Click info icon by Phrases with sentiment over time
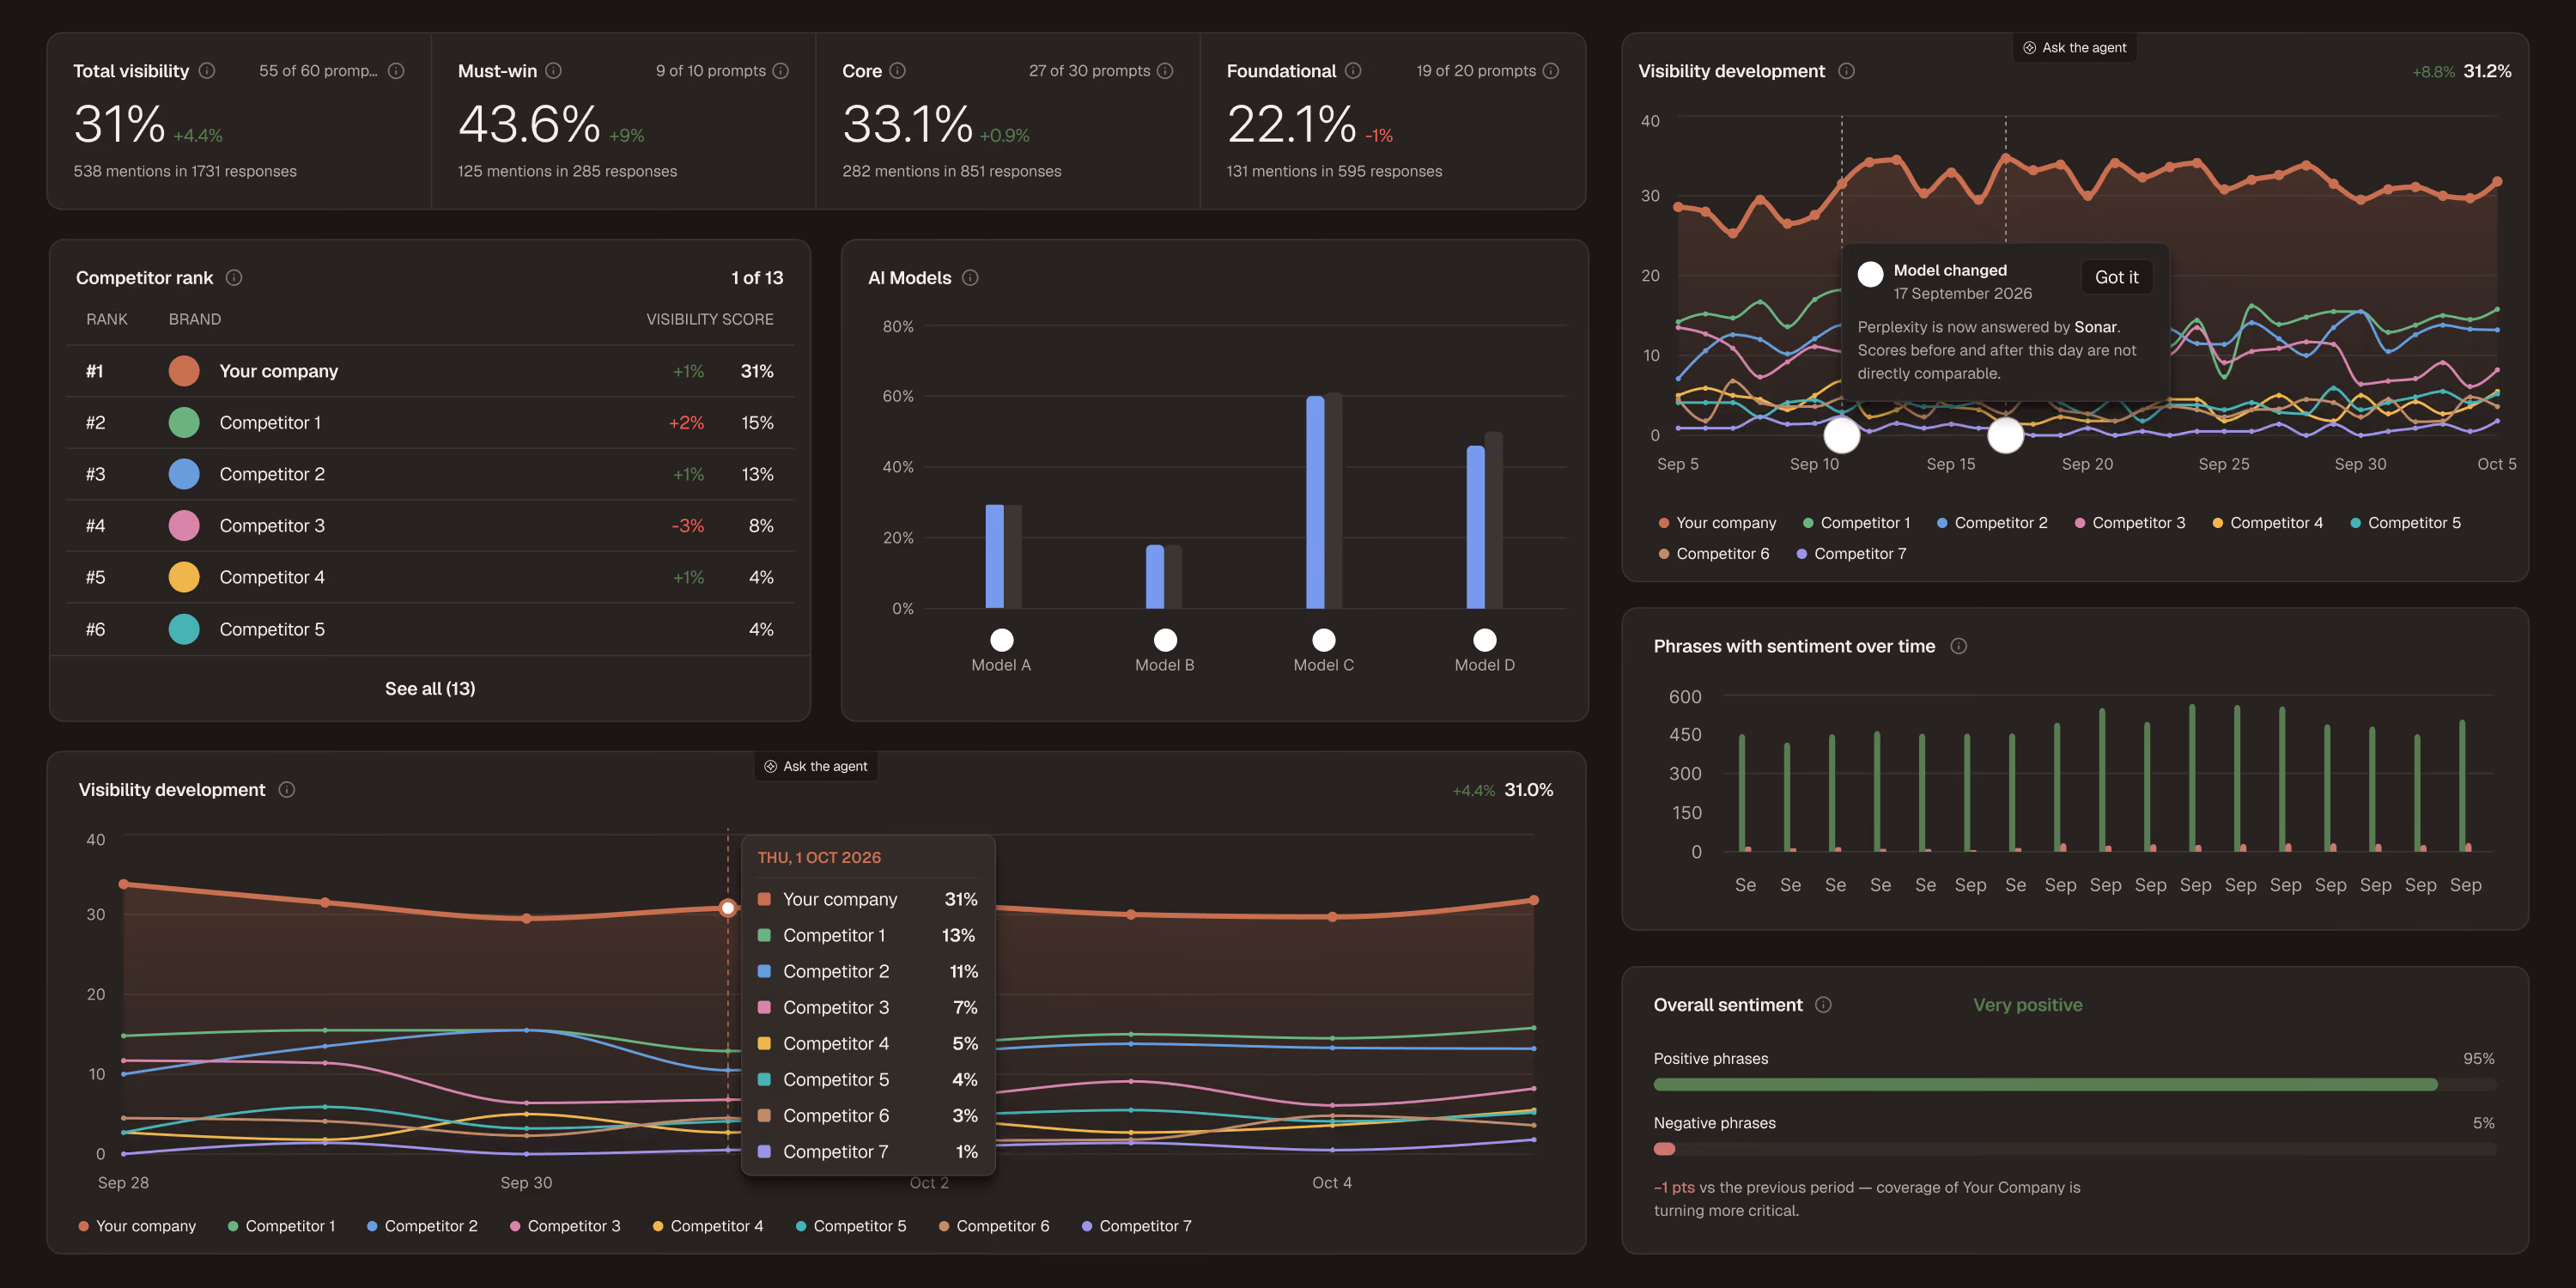 pyautogui.click(x=1959, y=646)
